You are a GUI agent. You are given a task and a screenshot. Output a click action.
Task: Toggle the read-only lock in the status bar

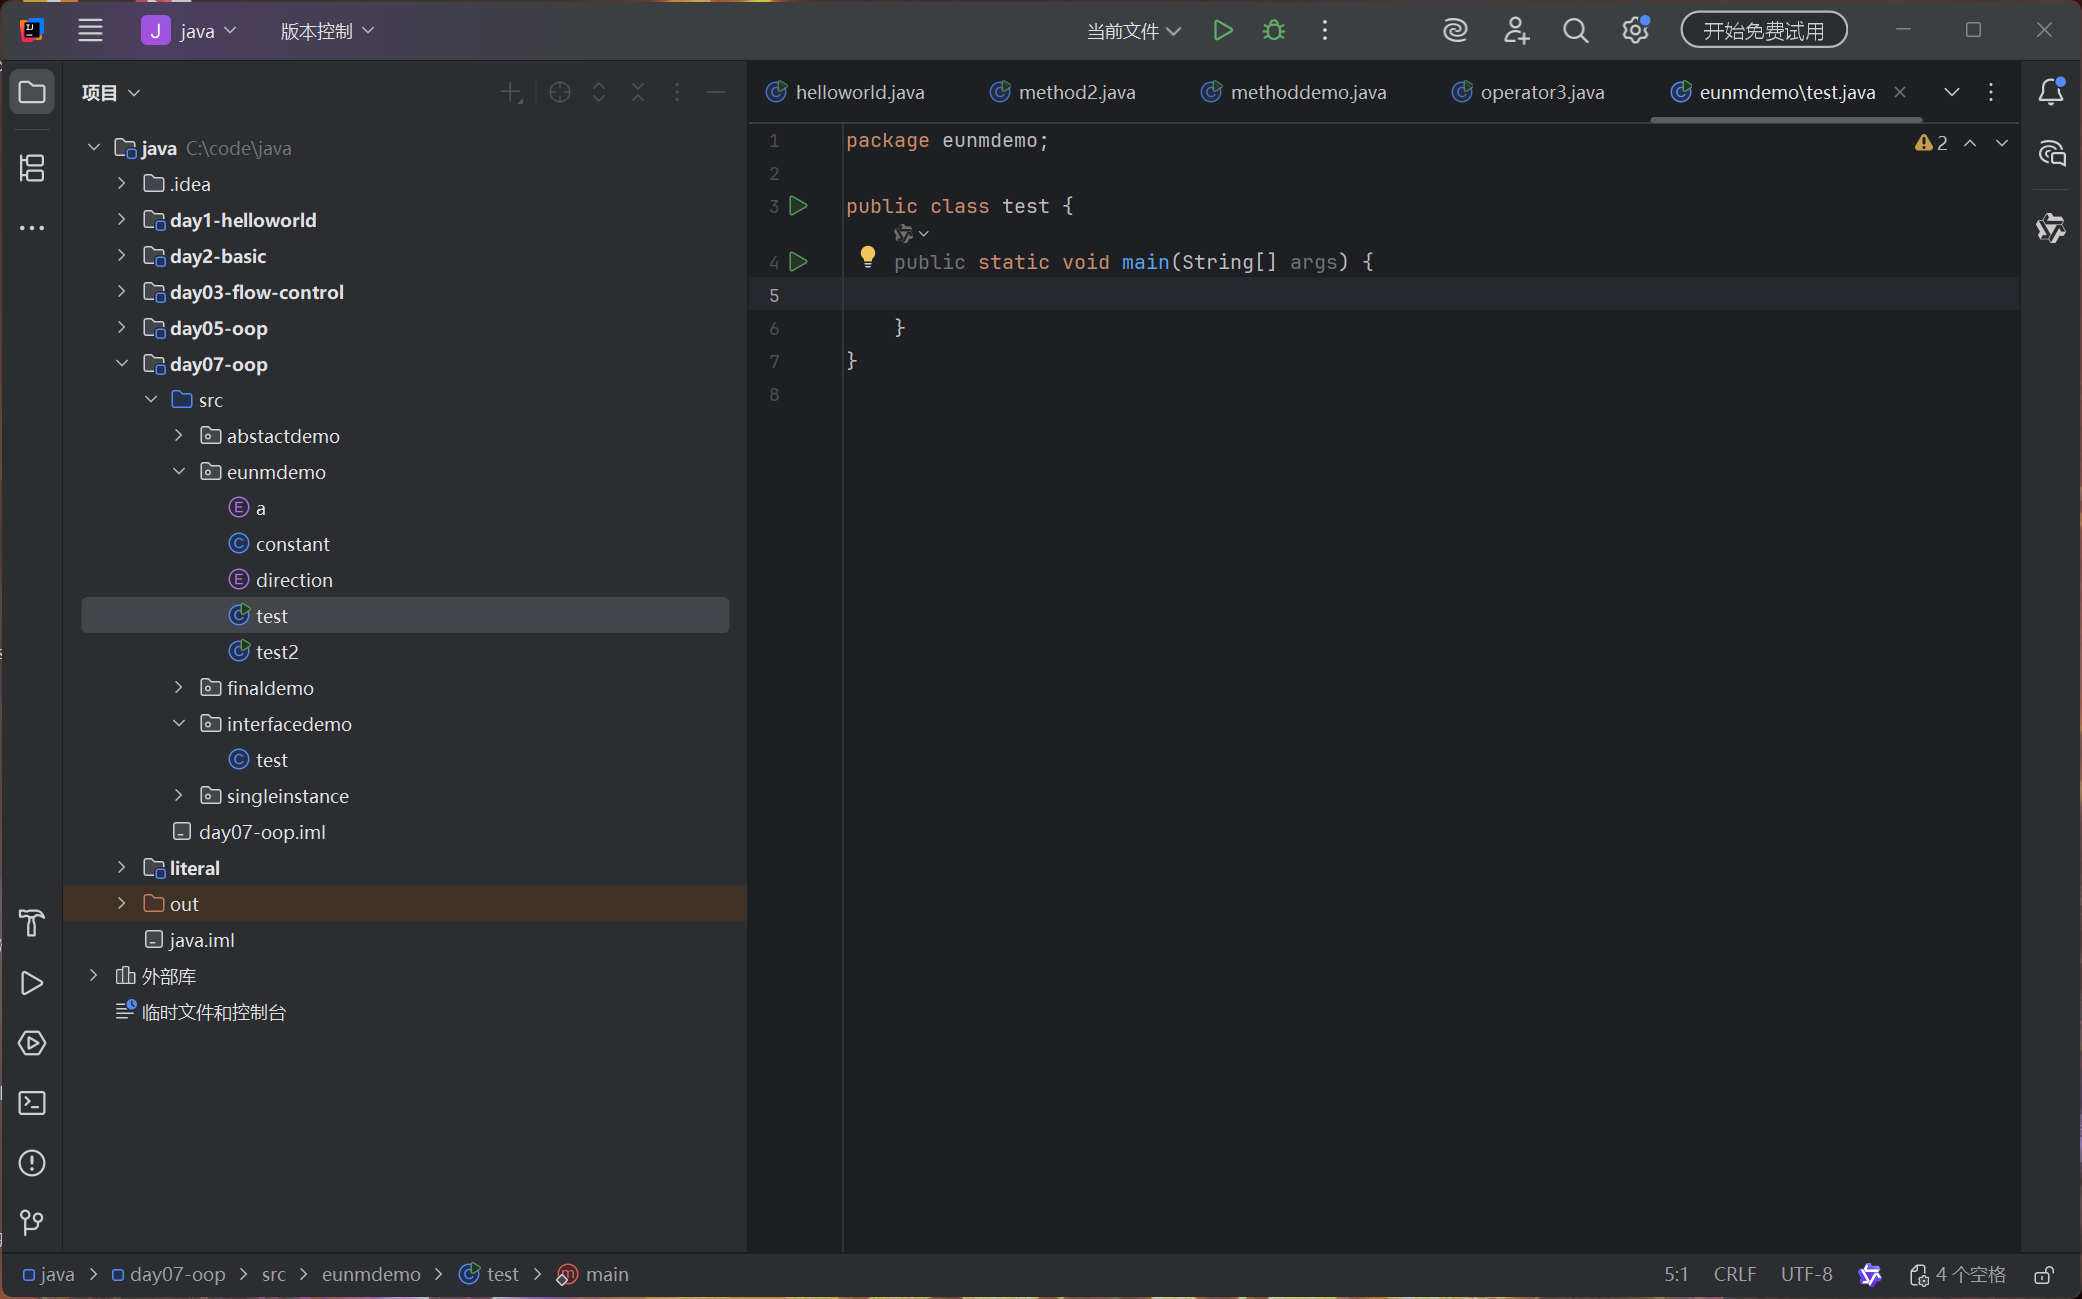point(2044,1275)
